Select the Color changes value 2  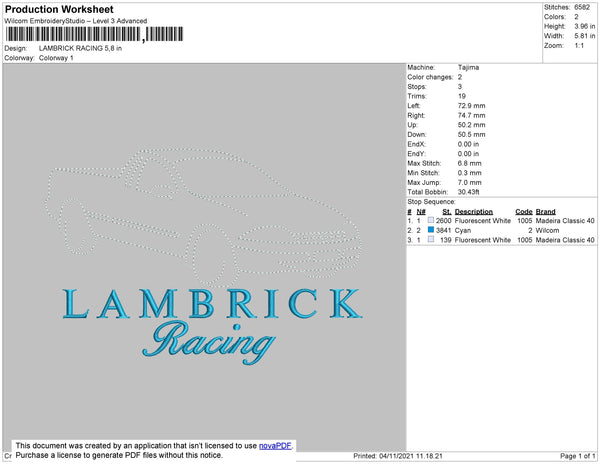point(460,77)
